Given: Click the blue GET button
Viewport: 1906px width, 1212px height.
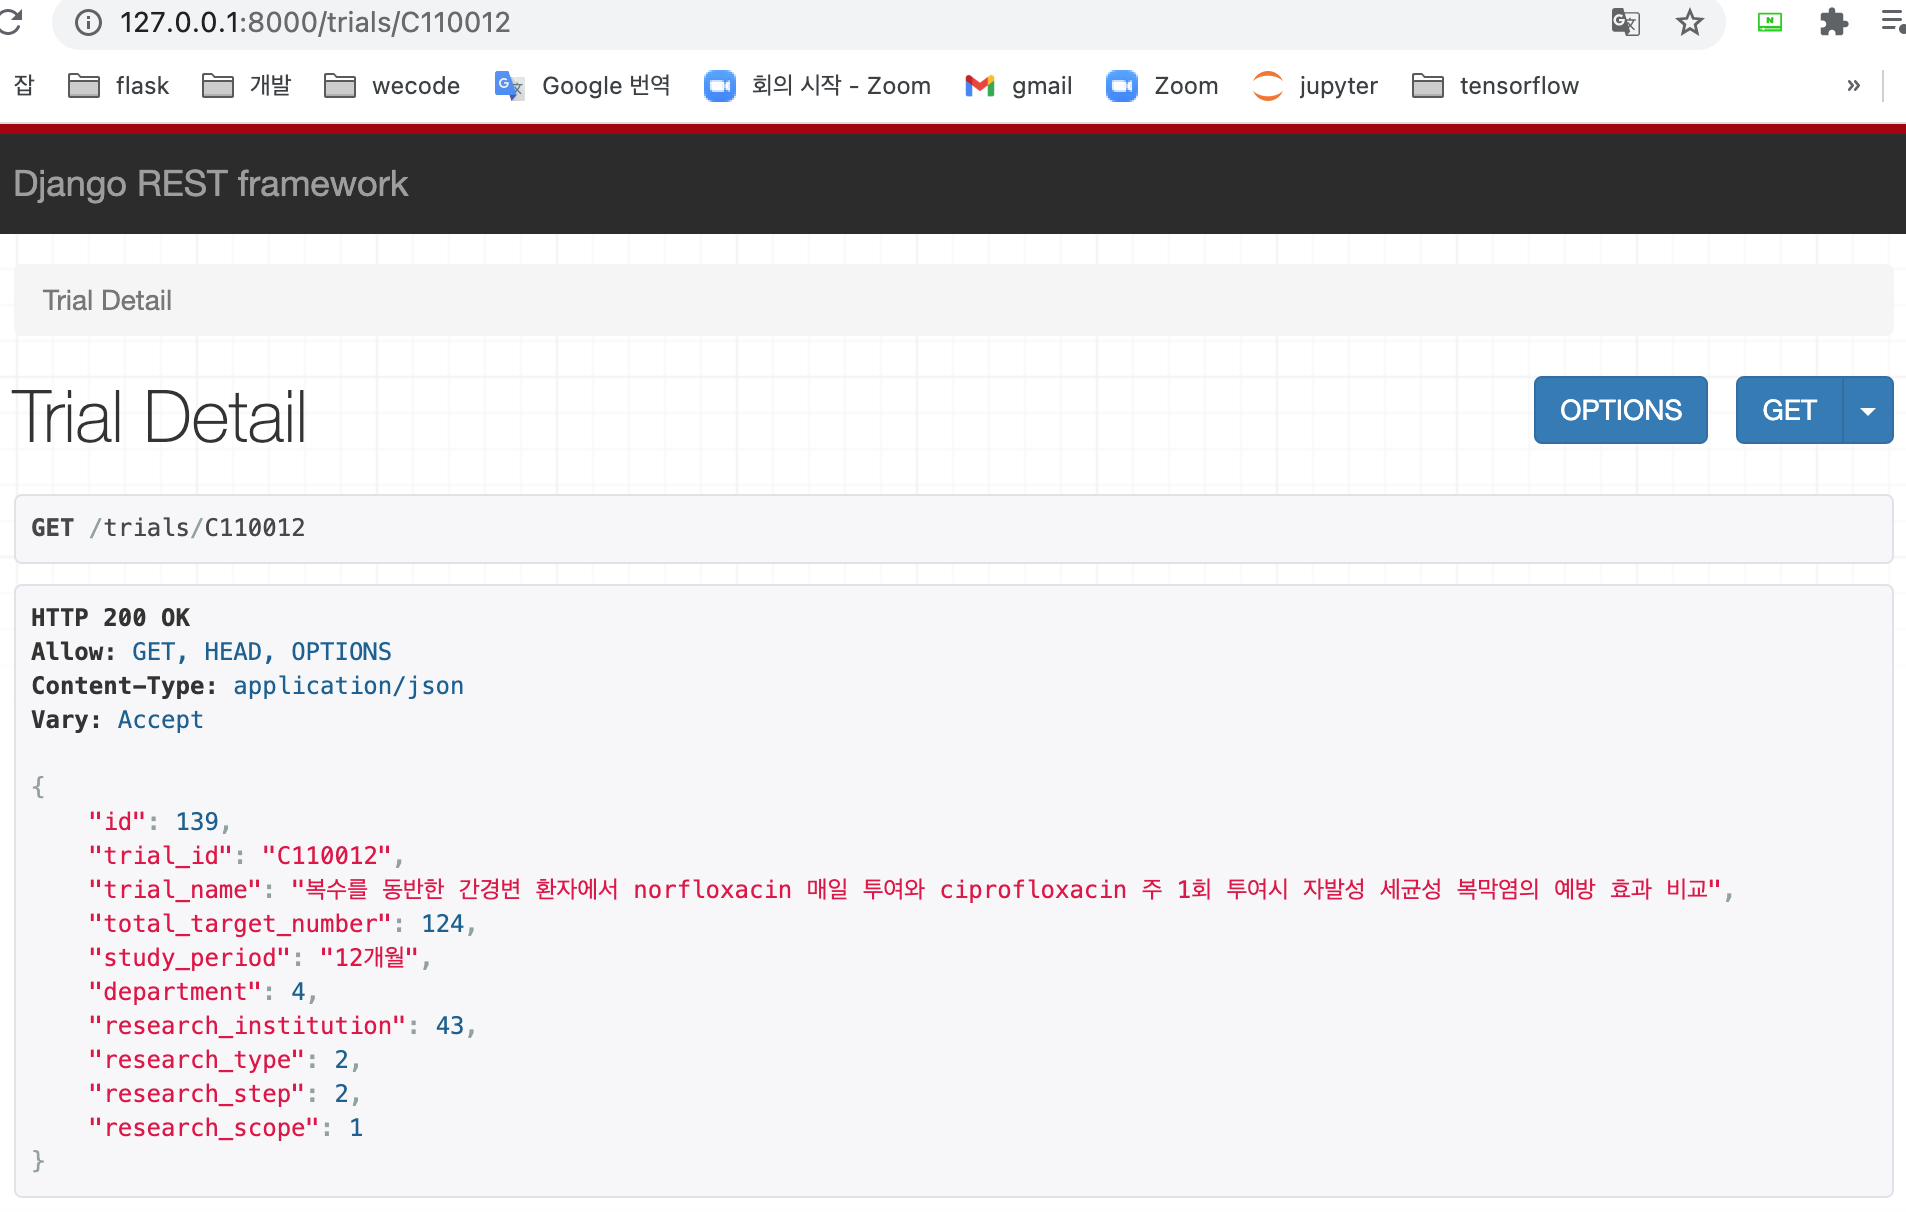Looking at the screenshot, I should (x=1789, y=410).
